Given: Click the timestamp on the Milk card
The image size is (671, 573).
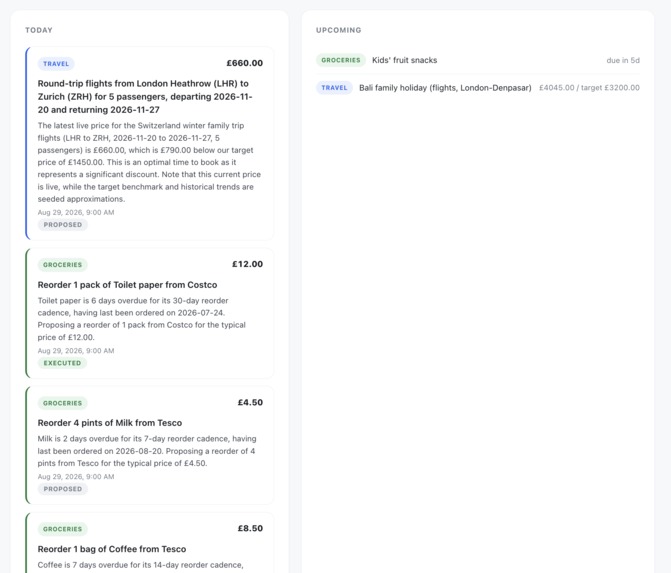Looking at the screenshot, I should [76, 477].
